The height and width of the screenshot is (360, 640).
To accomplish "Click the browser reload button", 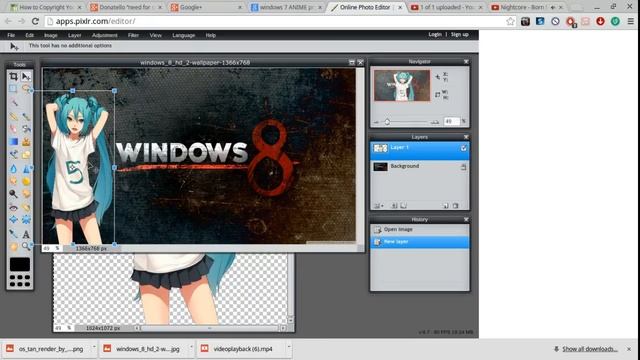I will (x=35, y=21).
